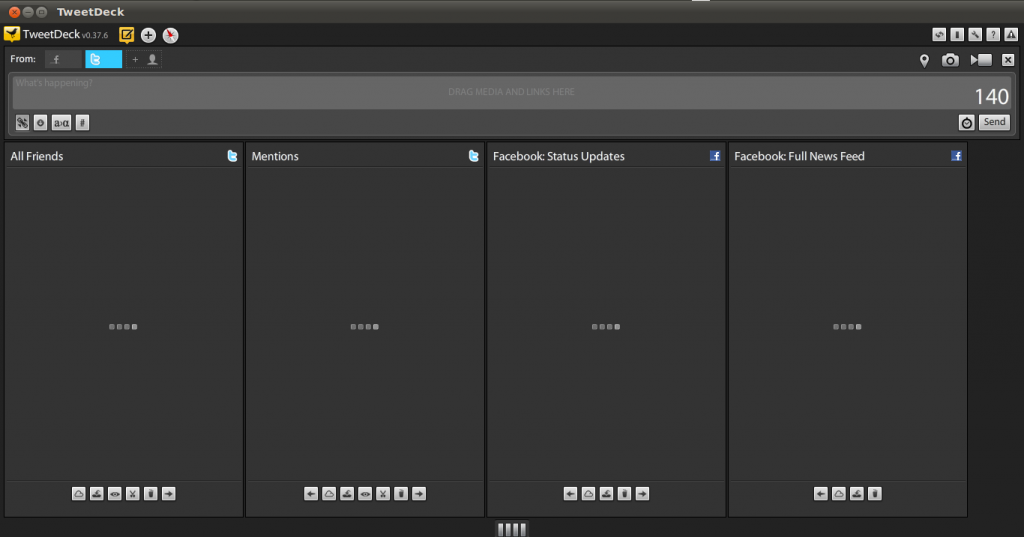Click the round symbol icon beside shorten link
The width and height of the screenshot is (1024, 537).
pyautogui.click(x=40, y=123)
